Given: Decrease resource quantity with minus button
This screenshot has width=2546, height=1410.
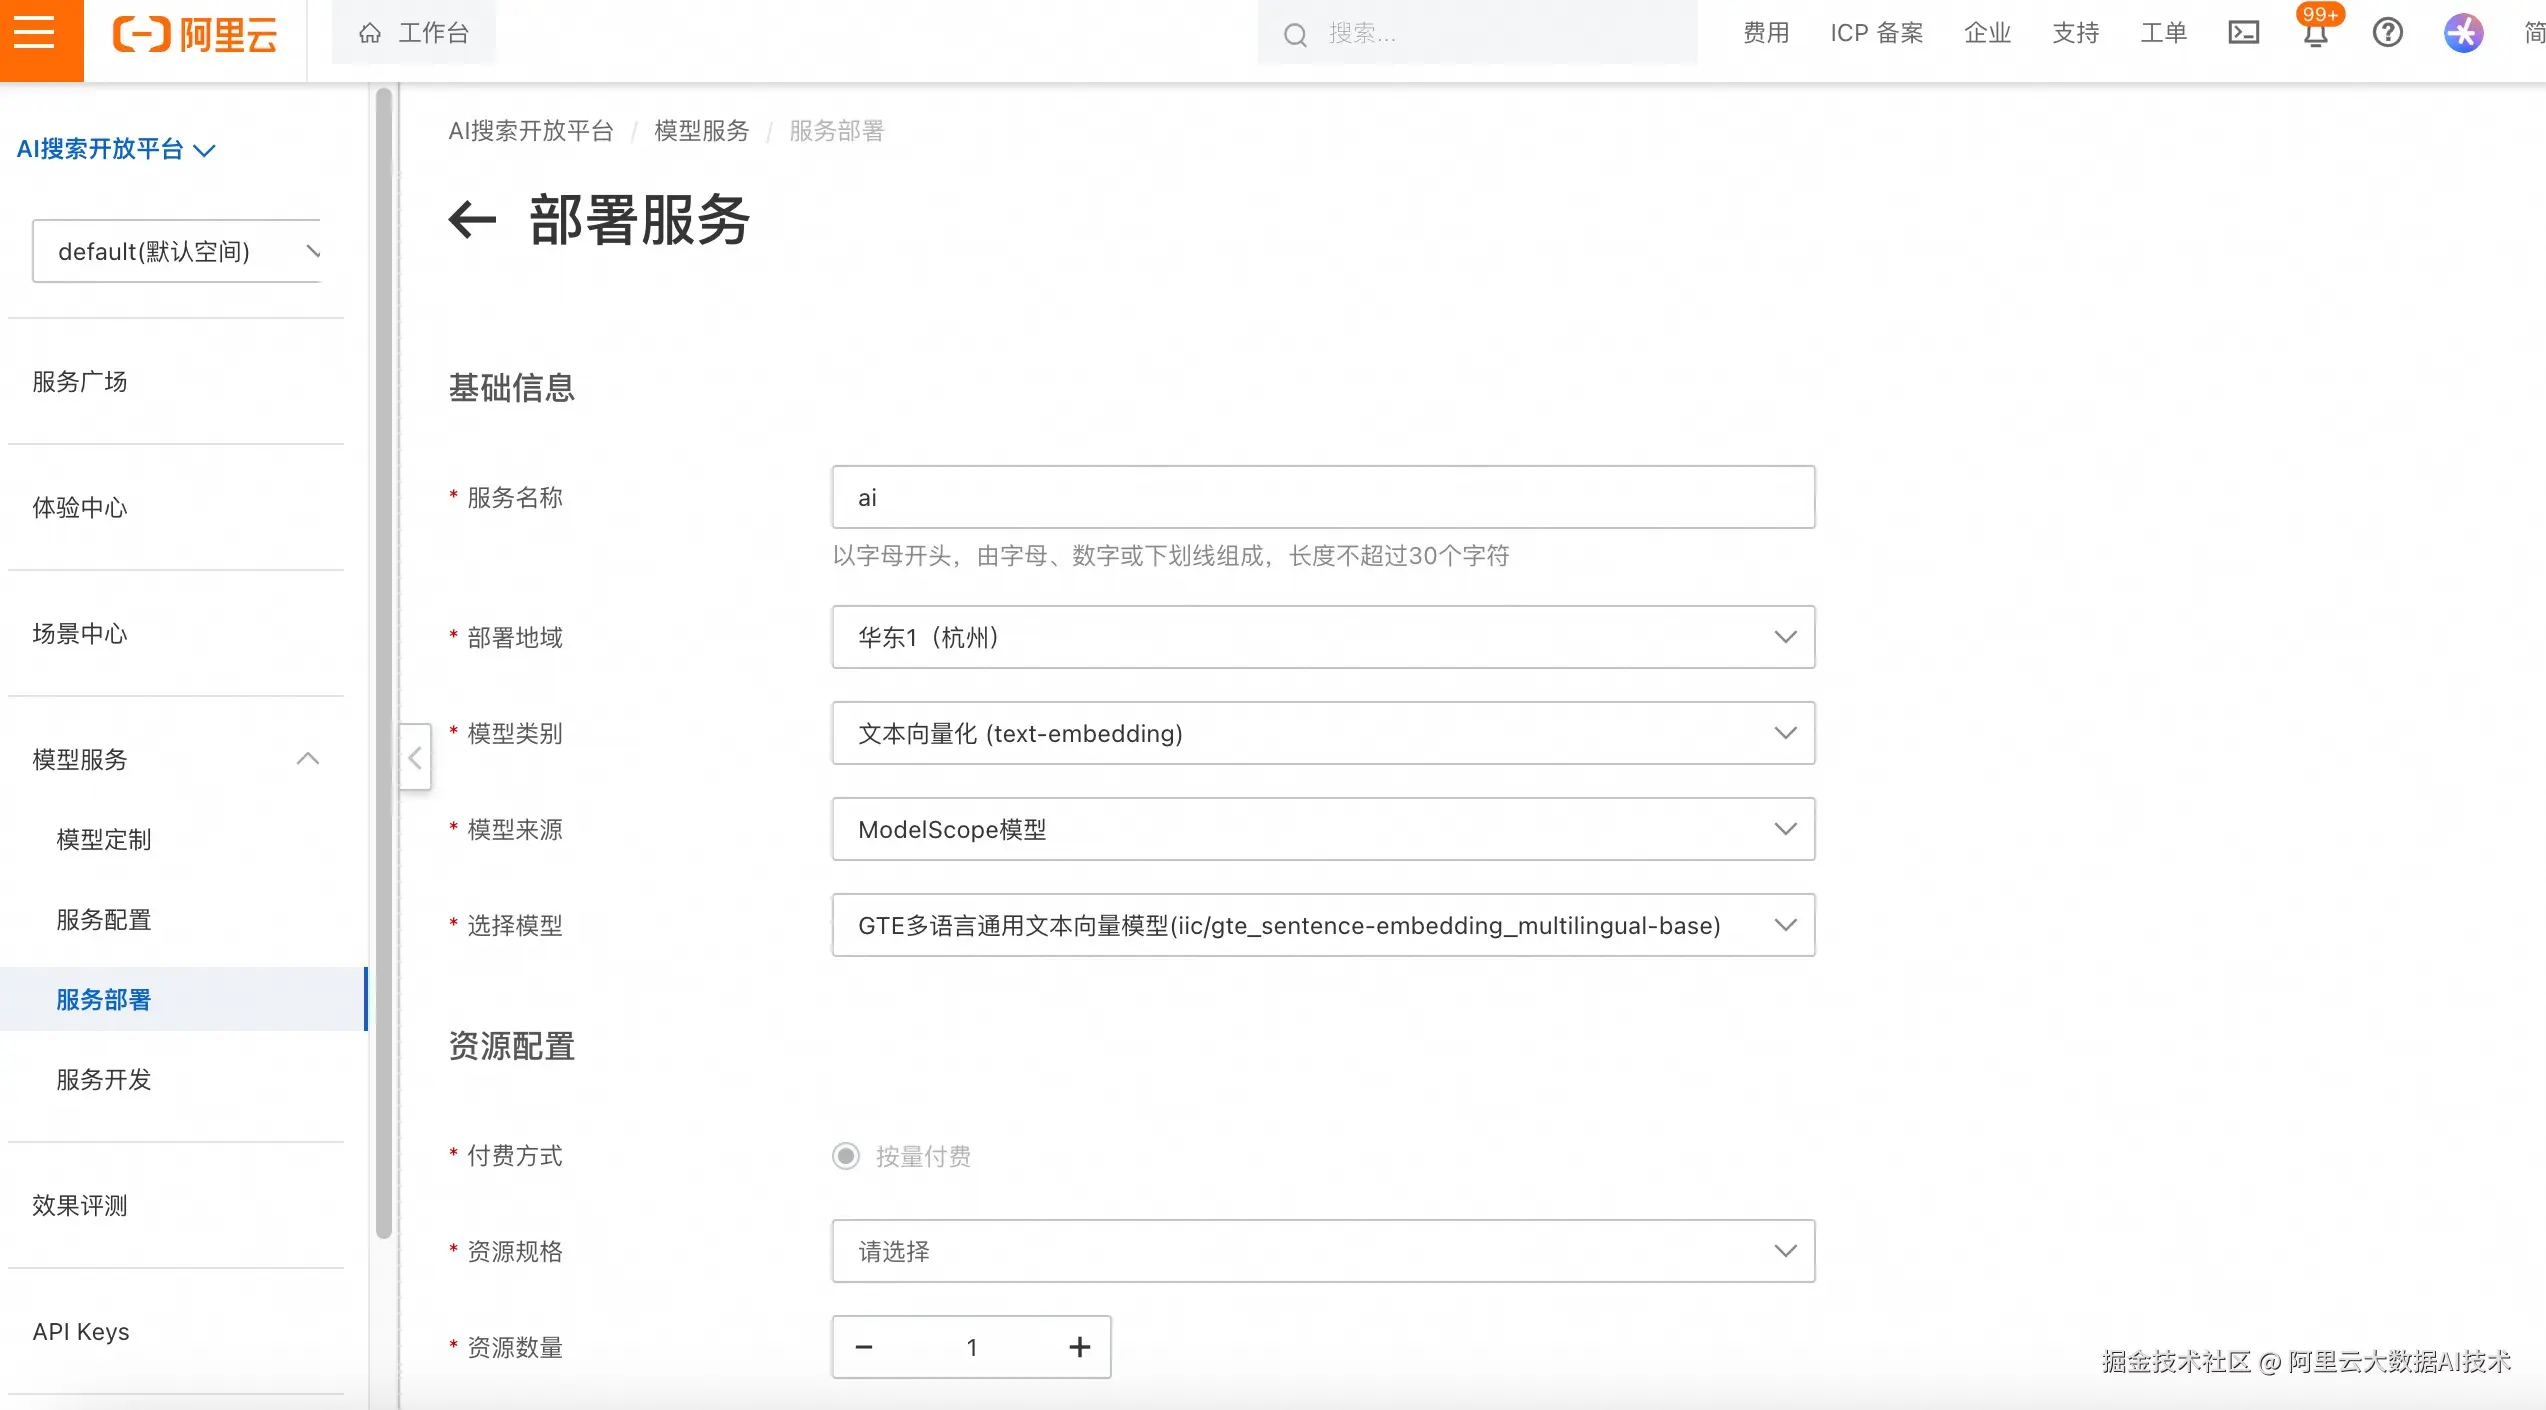Looking at the screenshot, I should click(864, 1347).
